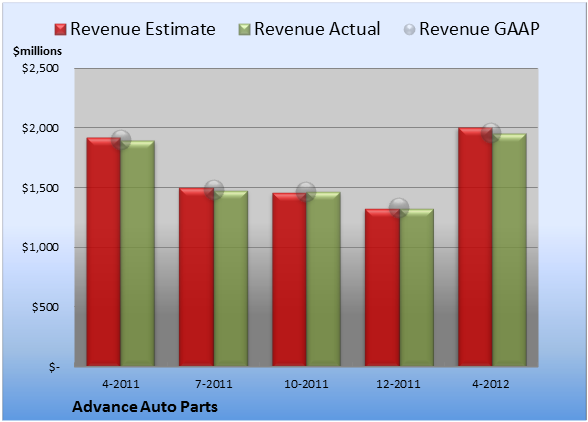Viewport: 588px width, 422px height.
Task: Click the '$millions' axis unit label
Action: coord(37,51)
